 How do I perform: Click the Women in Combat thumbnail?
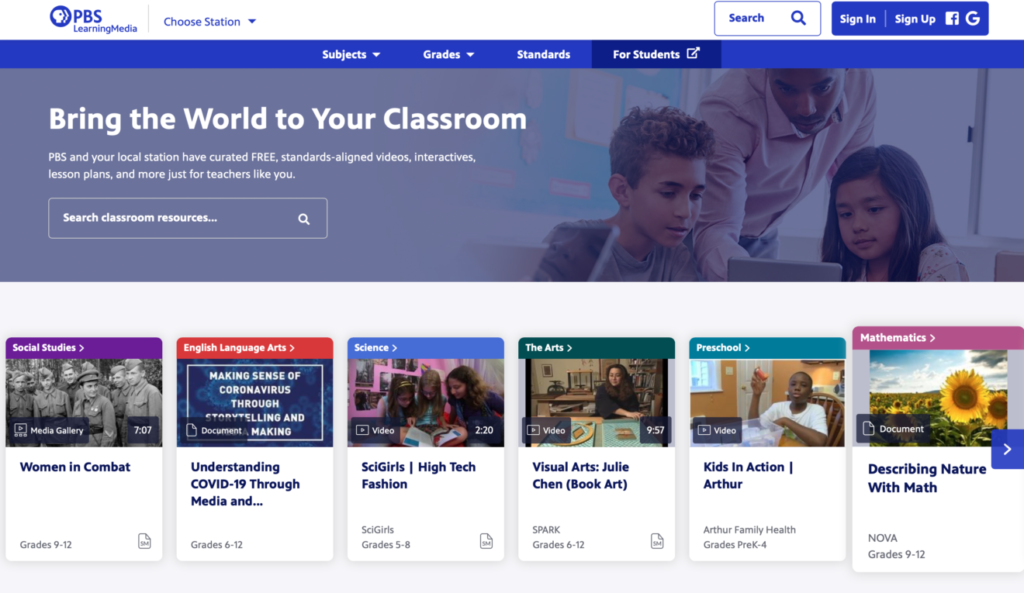pos(84,402)
